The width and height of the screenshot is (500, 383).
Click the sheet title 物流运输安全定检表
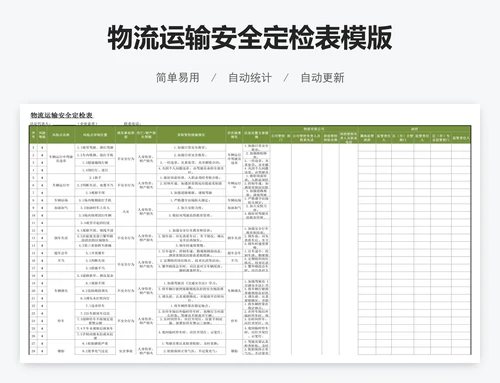(62, 115)
